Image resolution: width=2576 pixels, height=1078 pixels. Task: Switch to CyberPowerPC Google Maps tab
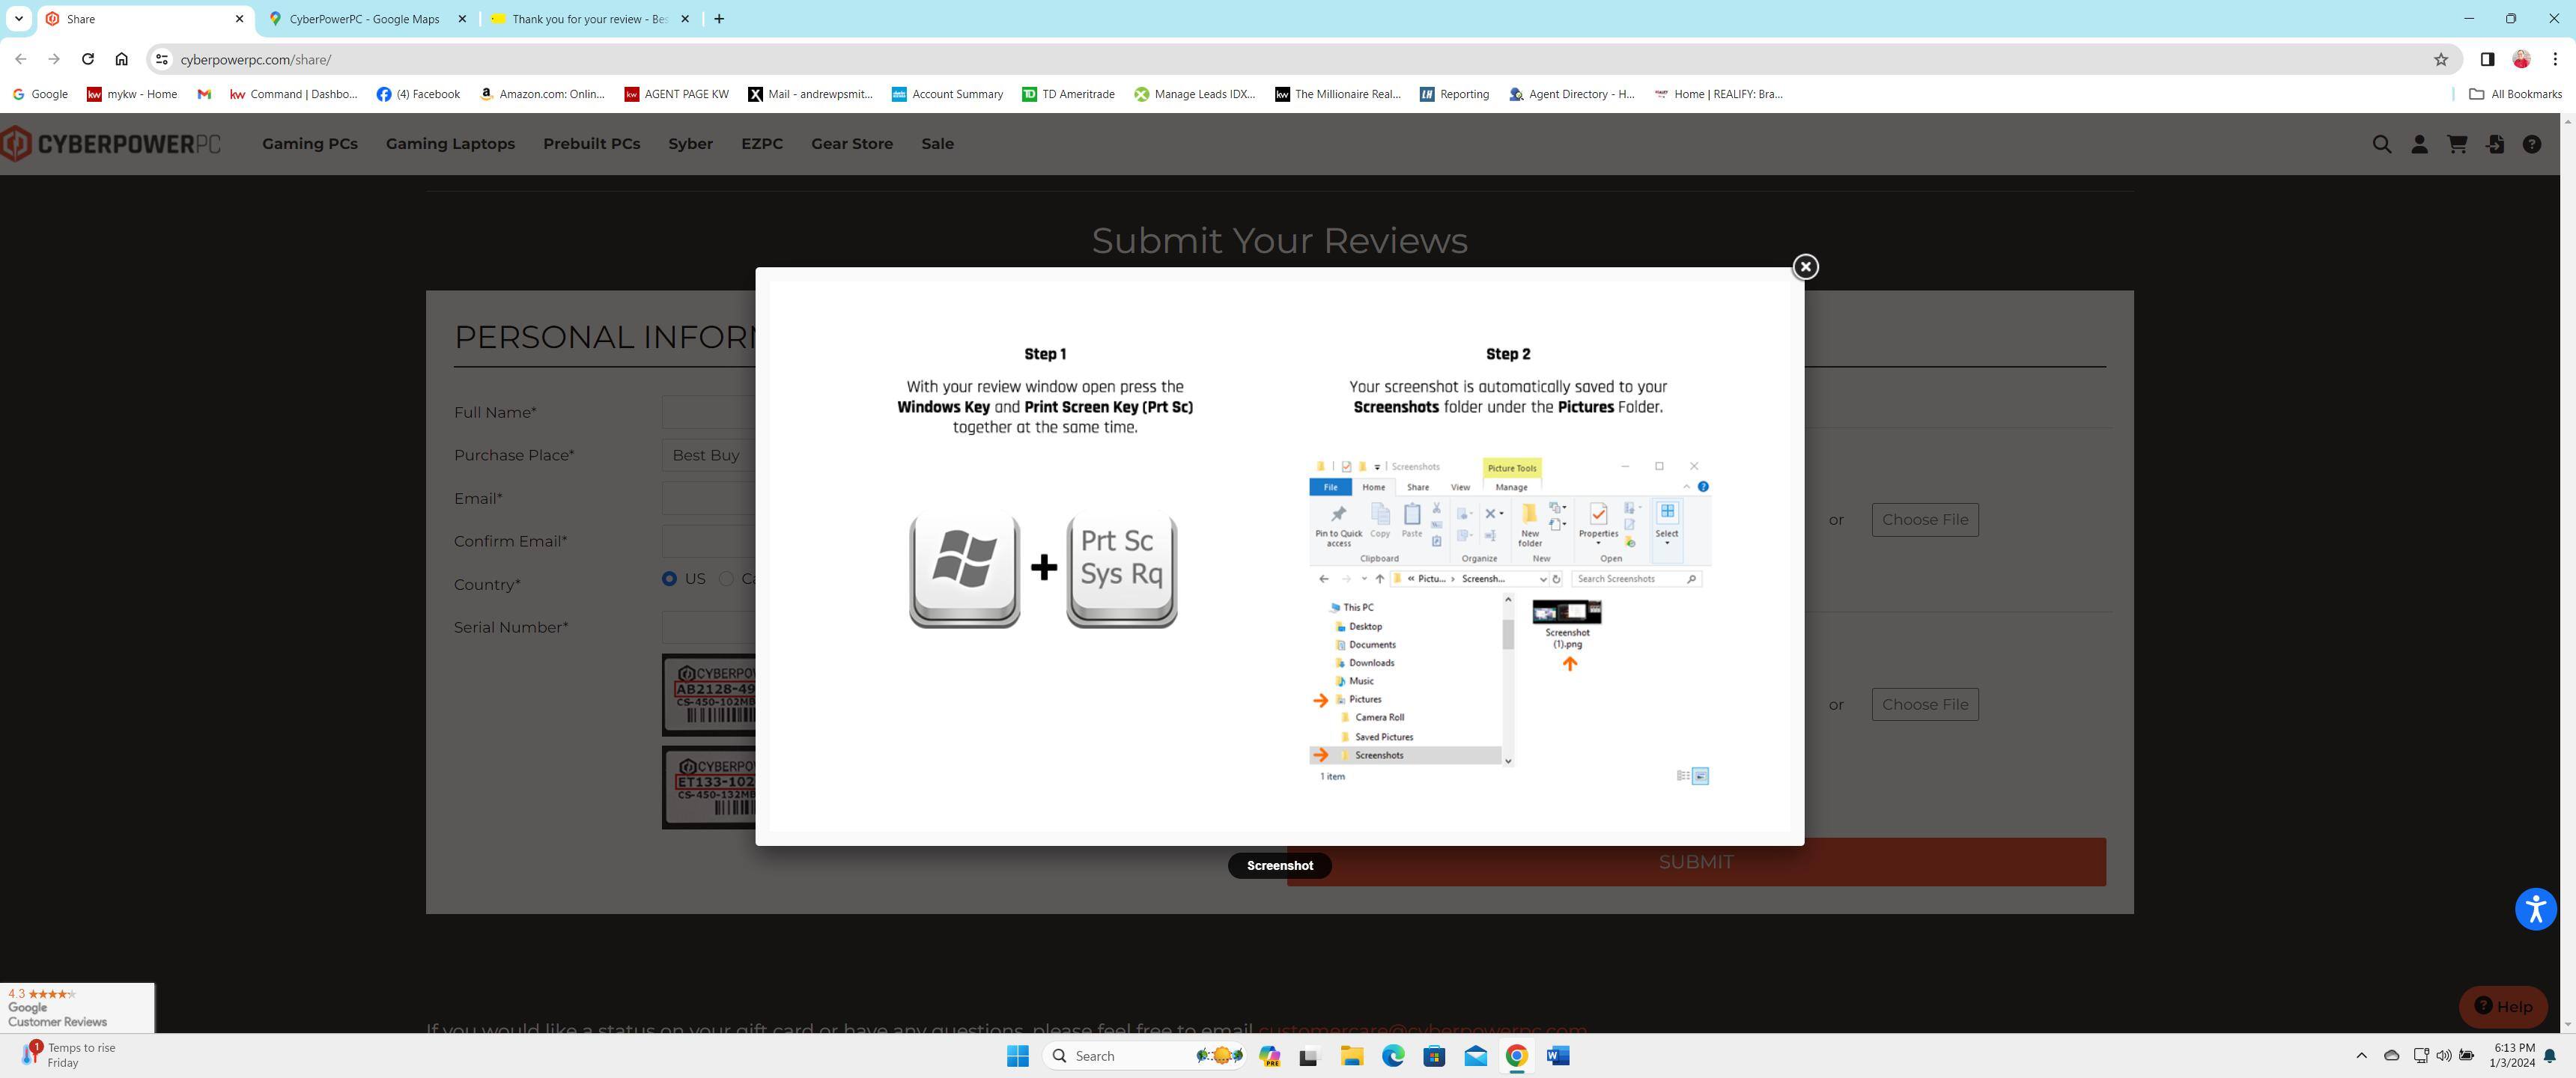[364, 19]
